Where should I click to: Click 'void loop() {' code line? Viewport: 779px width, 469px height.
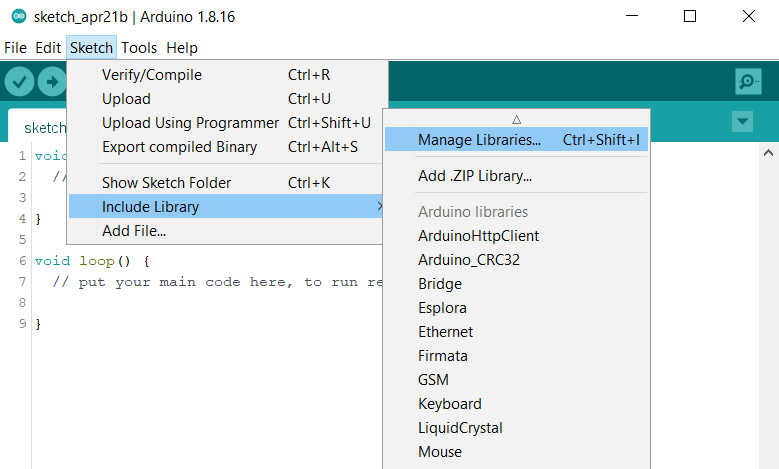[92, 261]
